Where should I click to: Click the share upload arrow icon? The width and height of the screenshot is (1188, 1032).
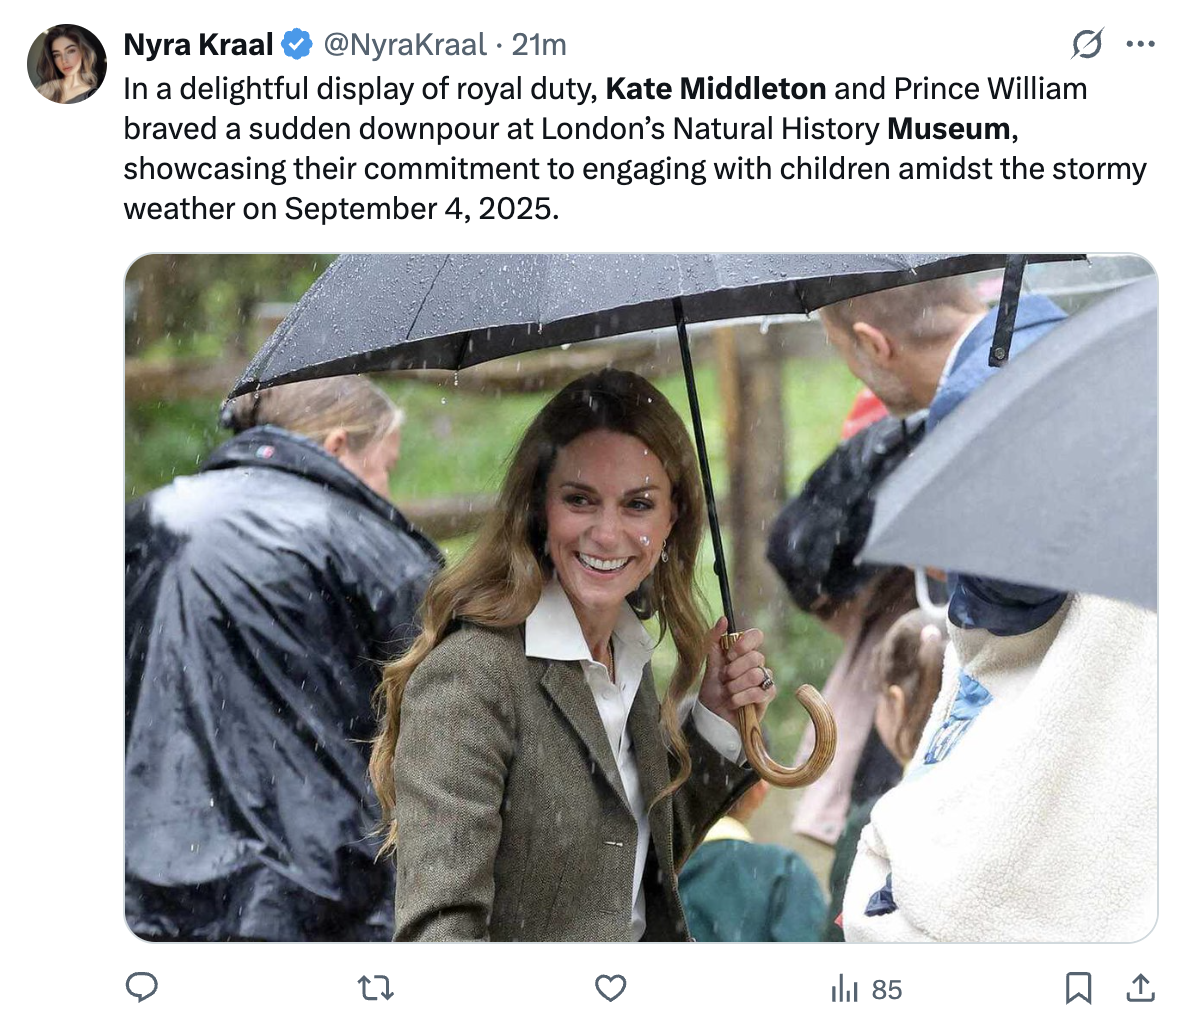(1138, 988)
